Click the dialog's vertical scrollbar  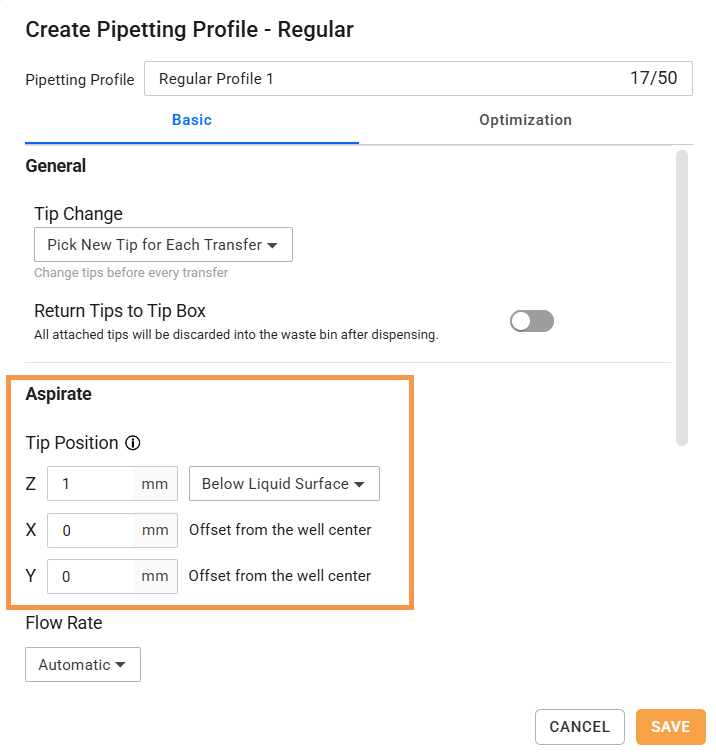(681, 298)
